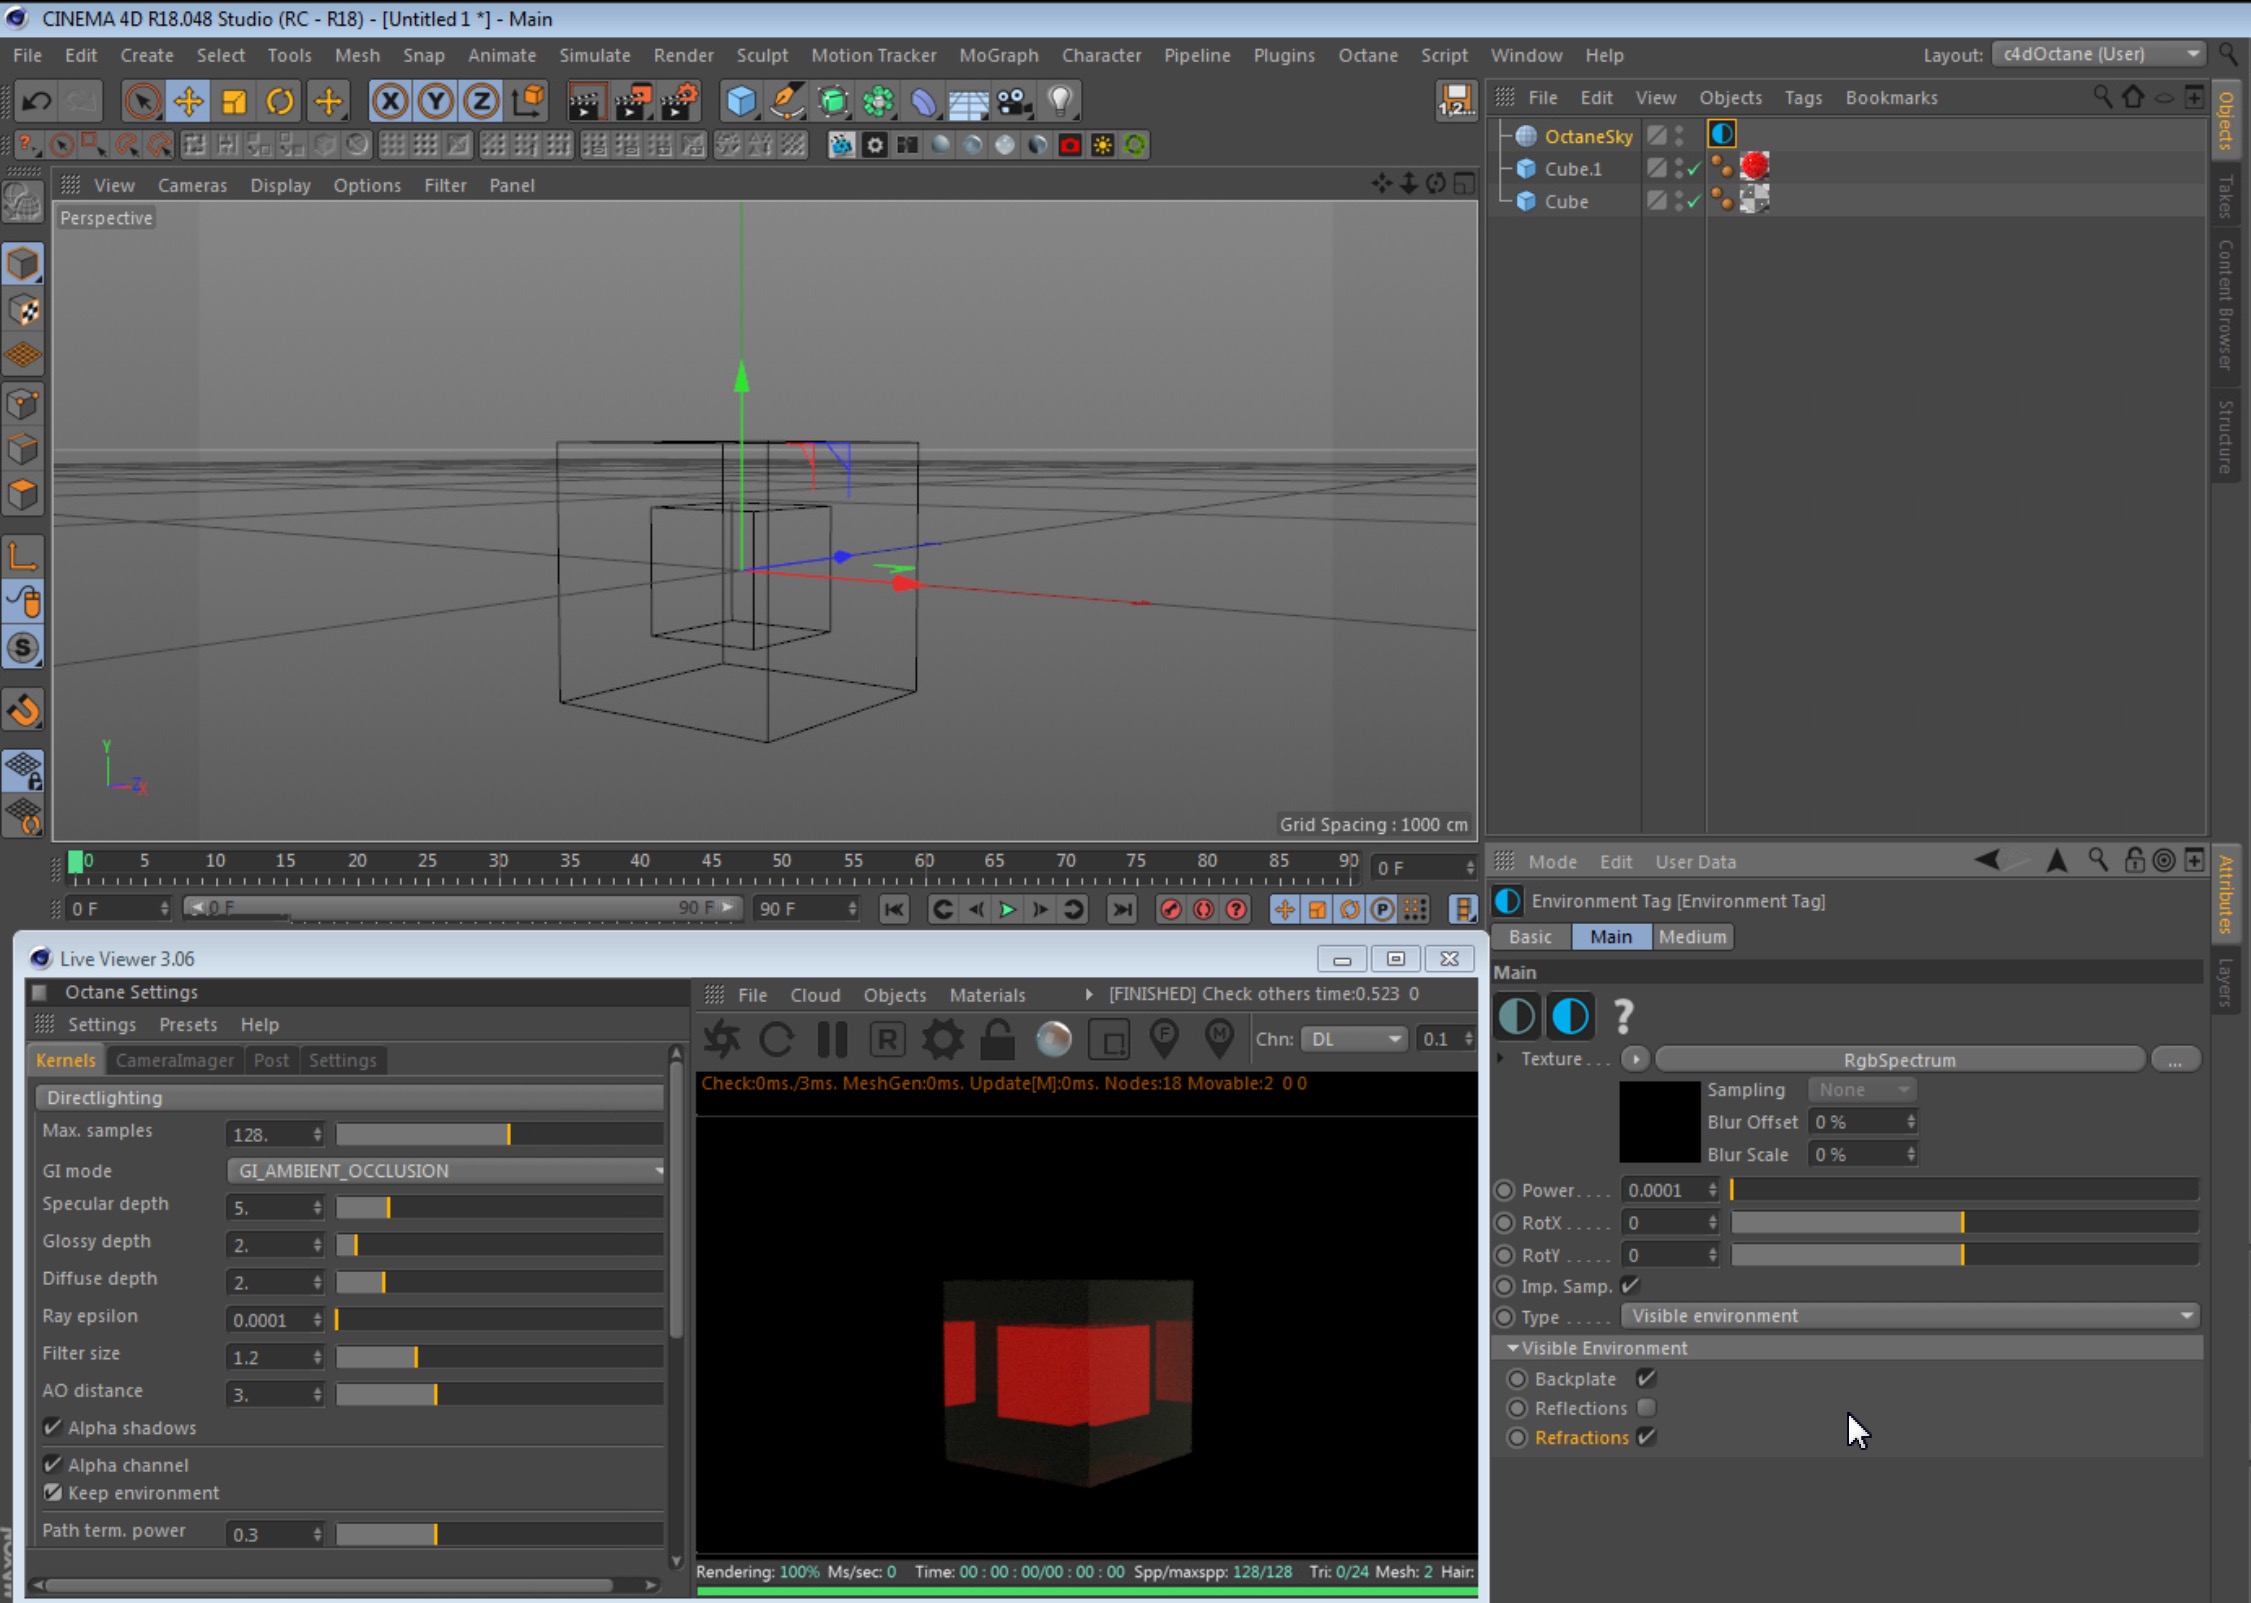2251x1603 pixels.
Task: Enable the Reflections checkbox
Action: [x=1646, y=1408]
